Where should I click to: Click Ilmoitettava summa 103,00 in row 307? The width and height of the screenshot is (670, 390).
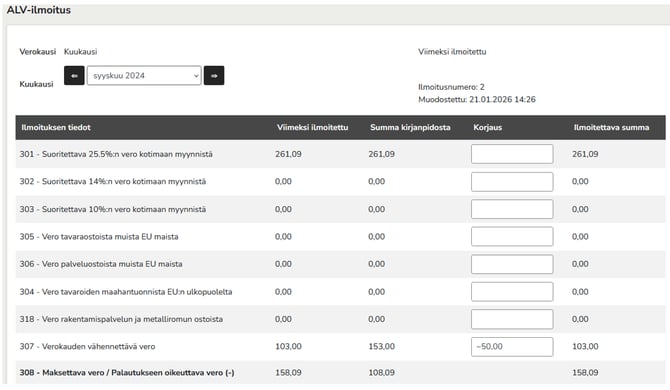coord(585,346)
